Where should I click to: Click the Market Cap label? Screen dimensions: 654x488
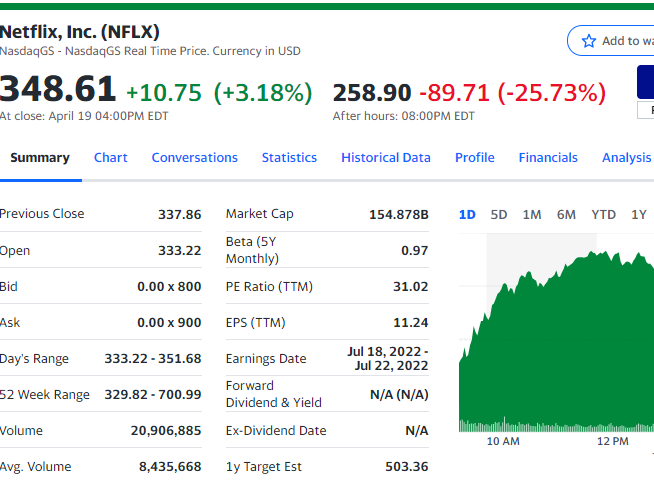pyautogui.click(x=259, y=214)
